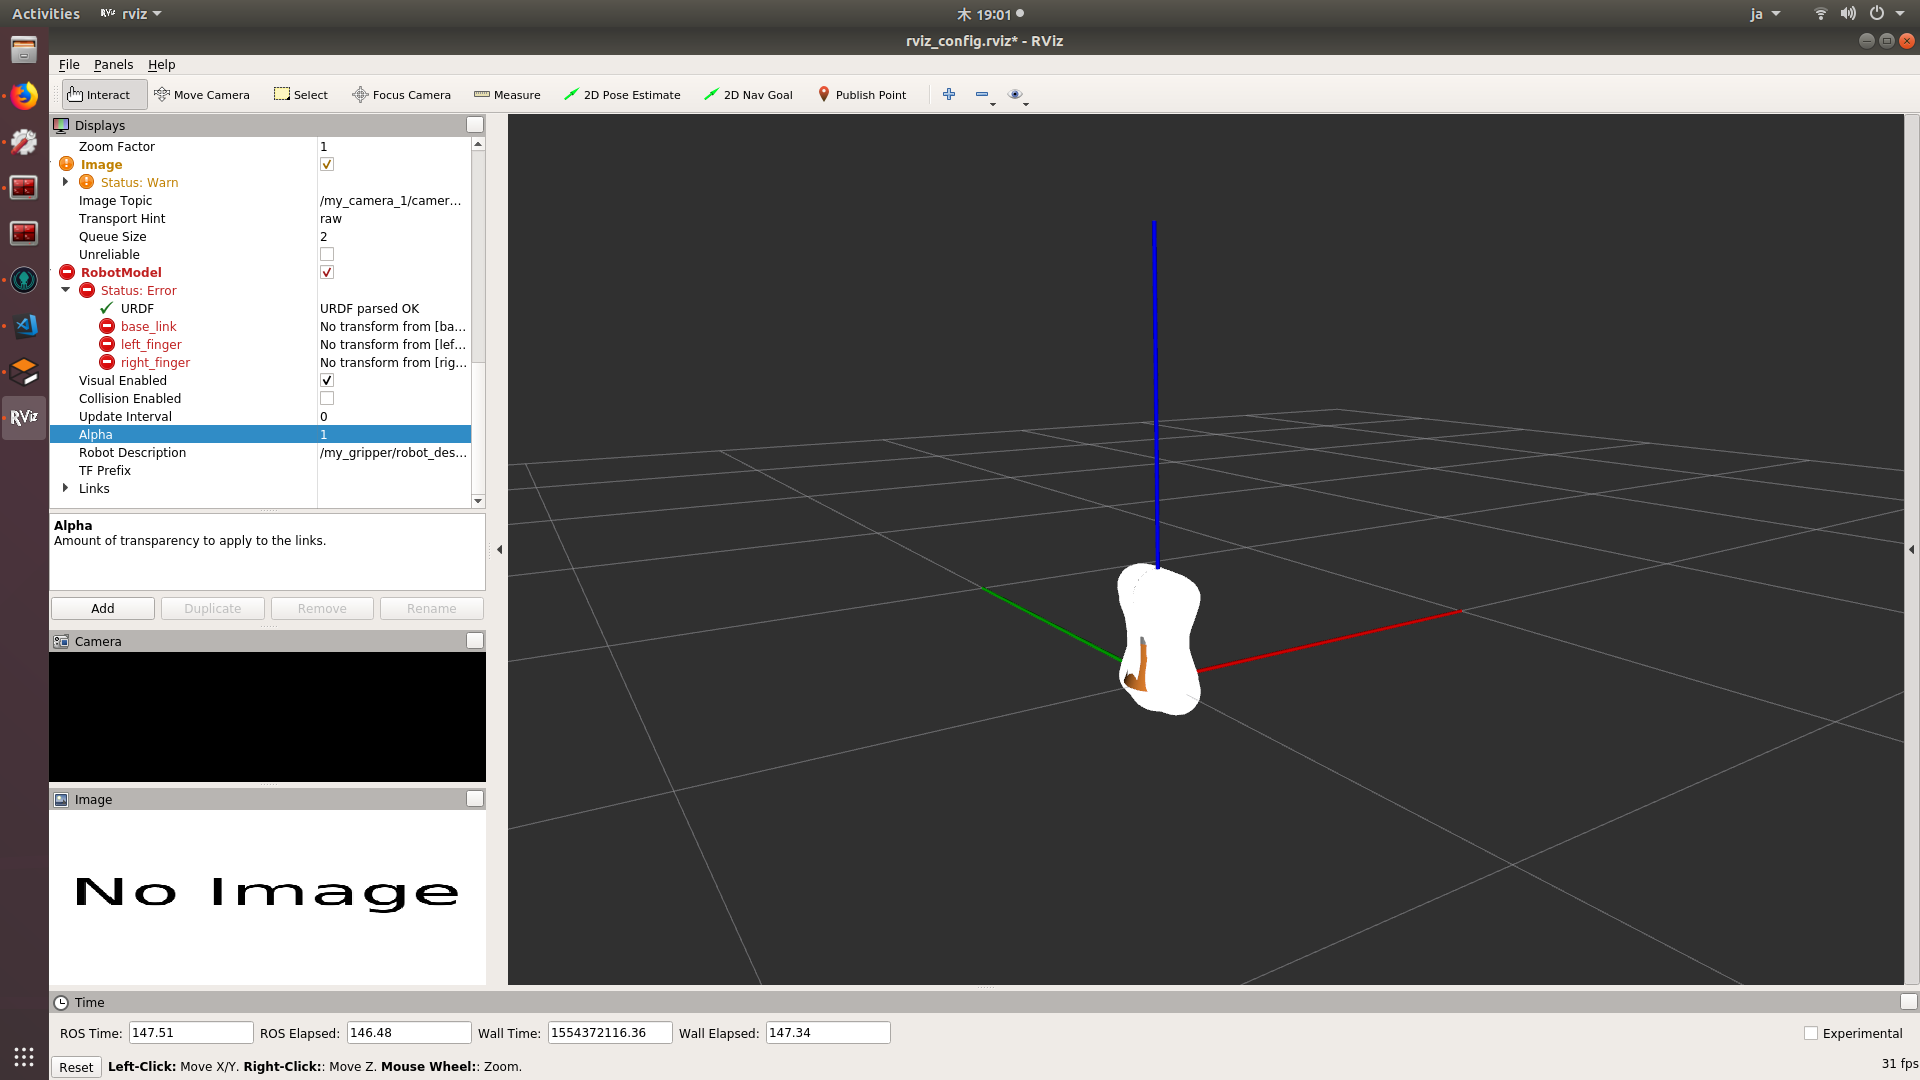Collapse the Status: Error row
Image resolution: width=1920 pixels, height=1080 pixels.
(x=66, y=290)
